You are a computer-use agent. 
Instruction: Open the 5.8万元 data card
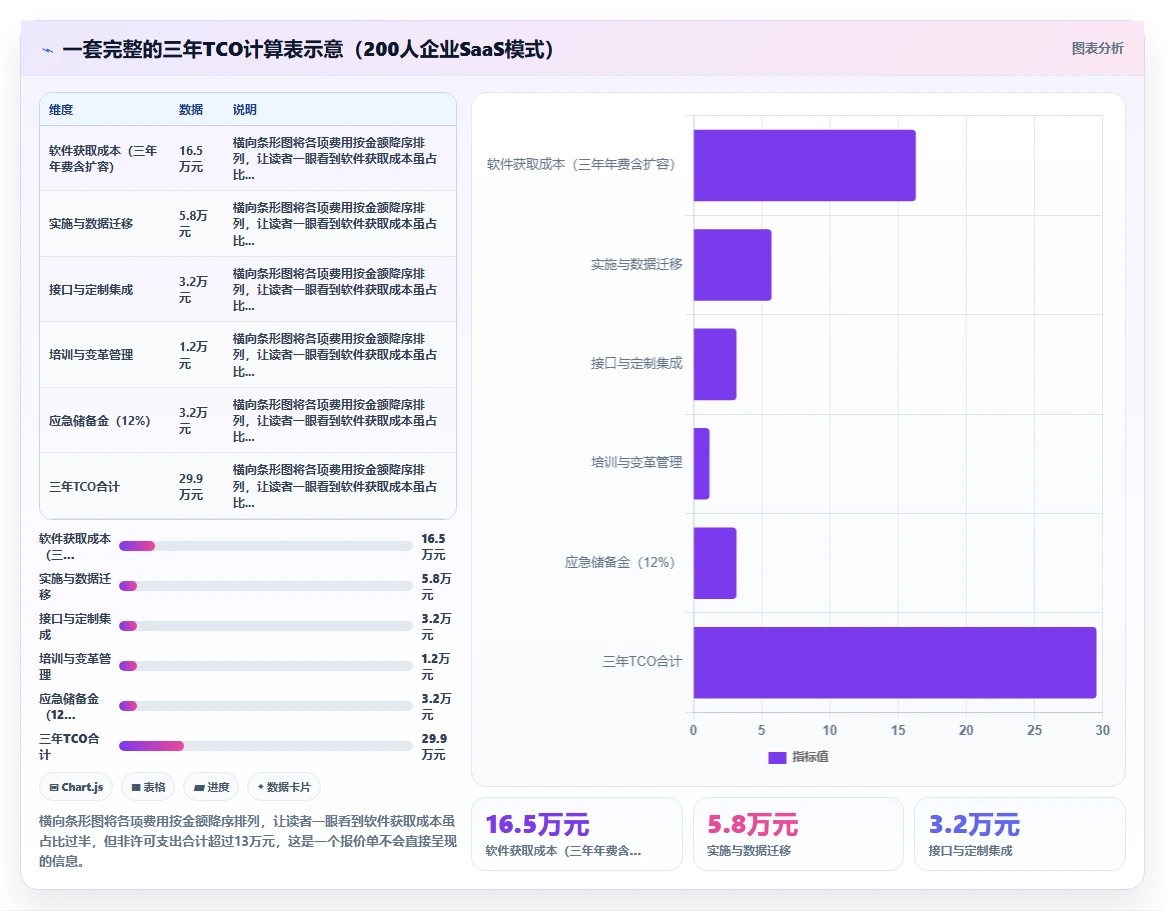(x=798, y=834)
